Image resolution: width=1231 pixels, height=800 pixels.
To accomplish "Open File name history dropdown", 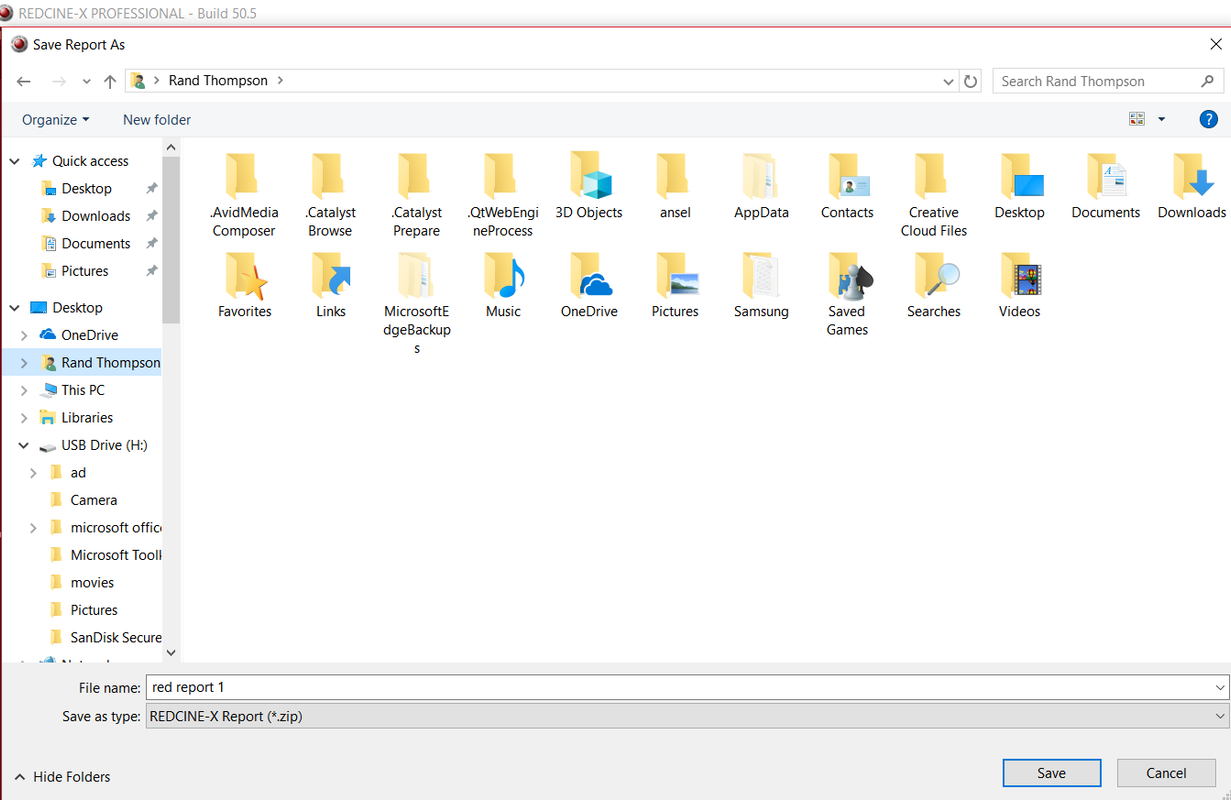I will pos(1220,687).
